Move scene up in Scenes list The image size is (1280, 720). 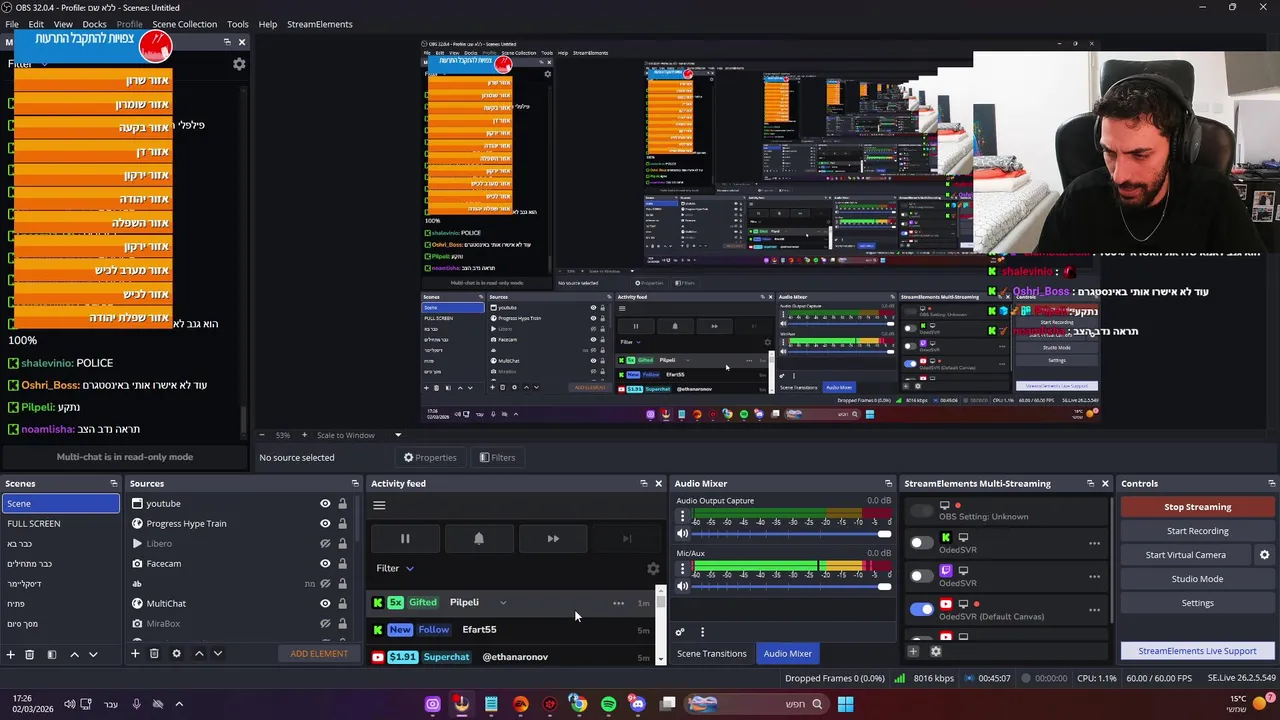[x=74, y=654]
